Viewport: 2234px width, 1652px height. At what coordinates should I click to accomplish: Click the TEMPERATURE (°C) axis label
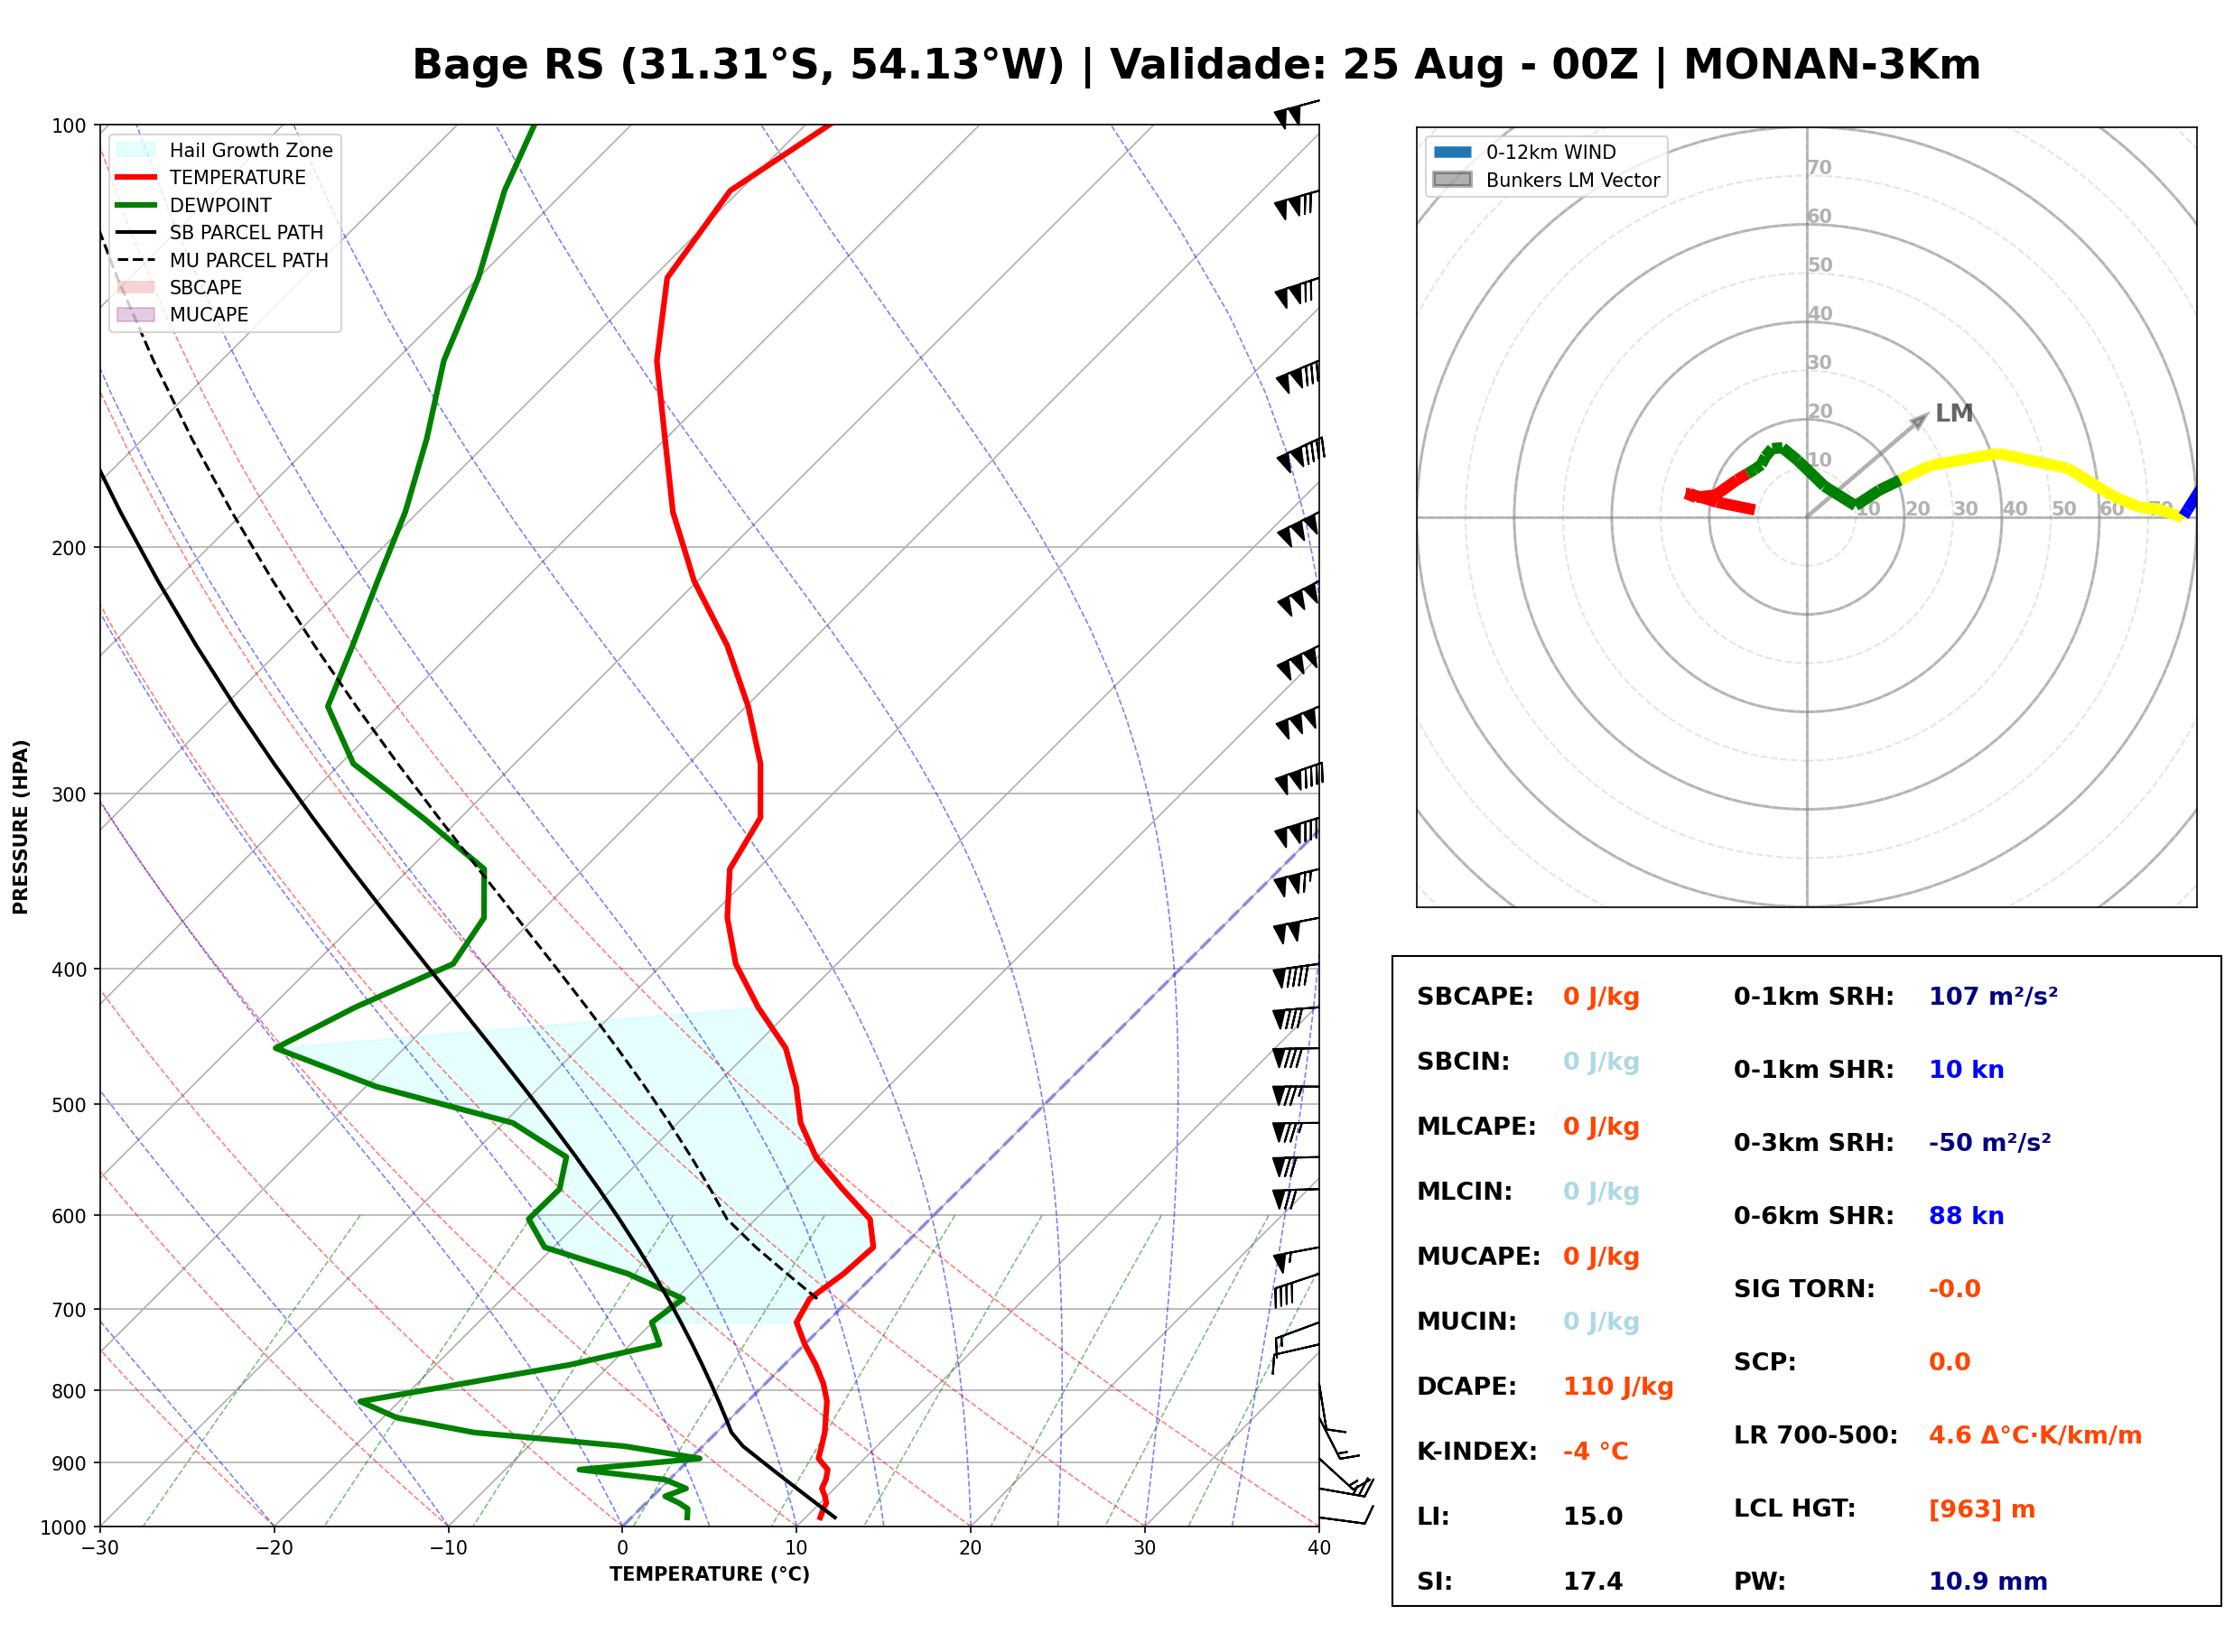click(710, 1574)
